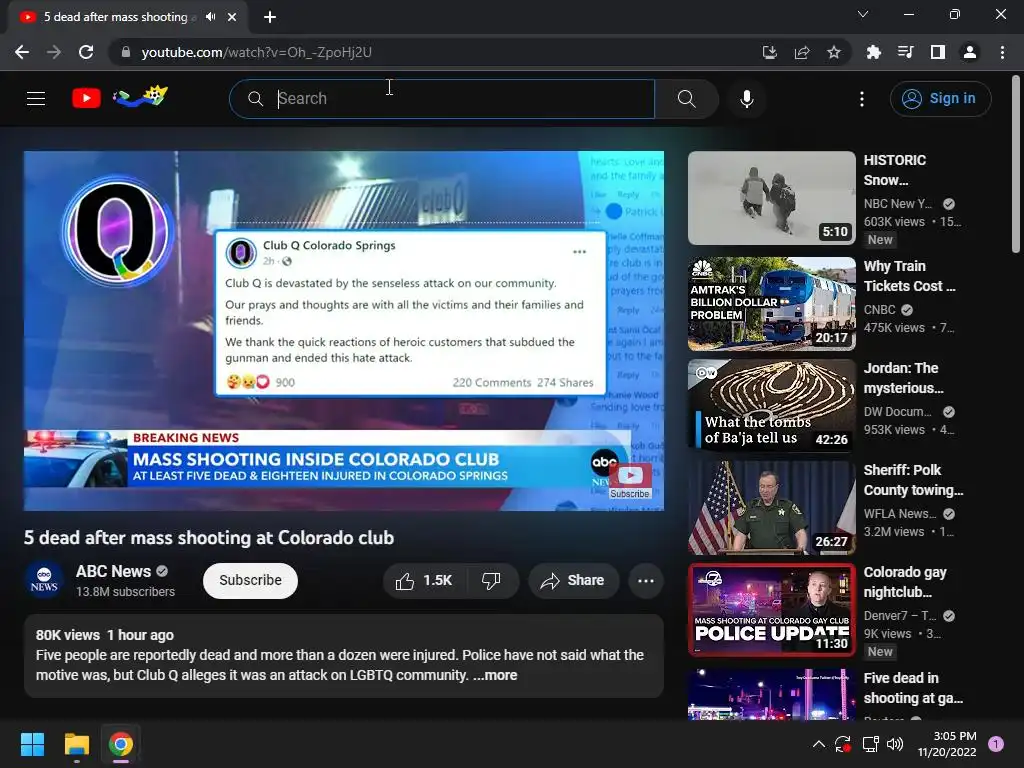This screenshot has width=1024, height=768.
Task: Click Subscribe watermark in video corner
Action: [630, 481]
